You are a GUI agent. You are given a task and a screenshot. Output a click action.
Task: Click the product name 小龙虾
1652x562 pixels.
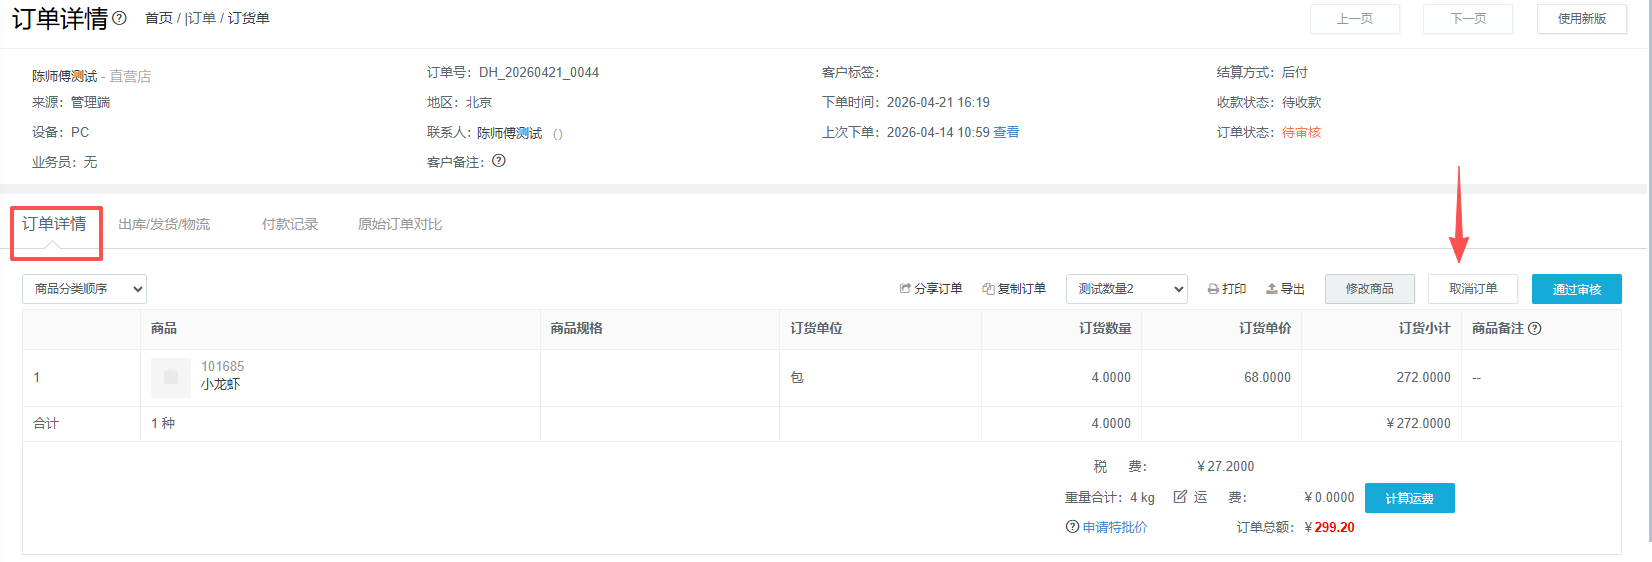click(x=220, y=384)
